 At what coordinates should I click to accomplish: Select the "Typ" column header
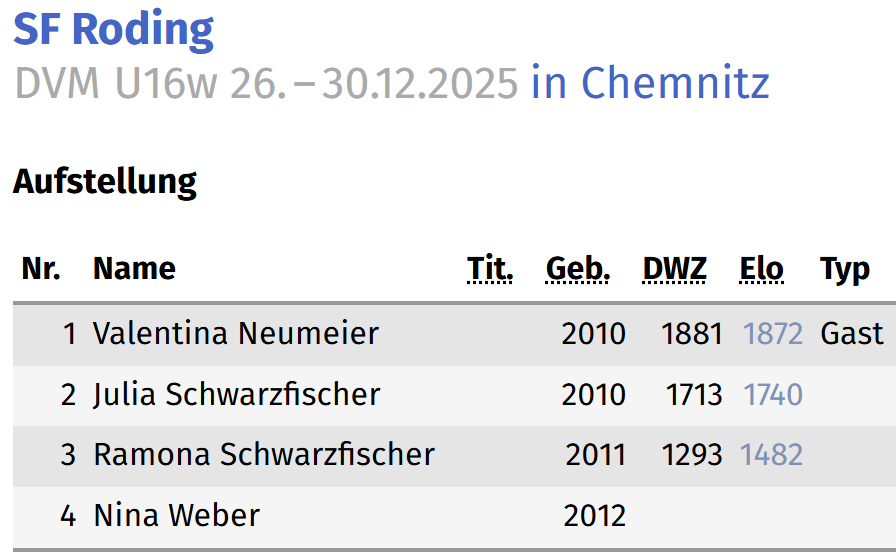[845, 269]
